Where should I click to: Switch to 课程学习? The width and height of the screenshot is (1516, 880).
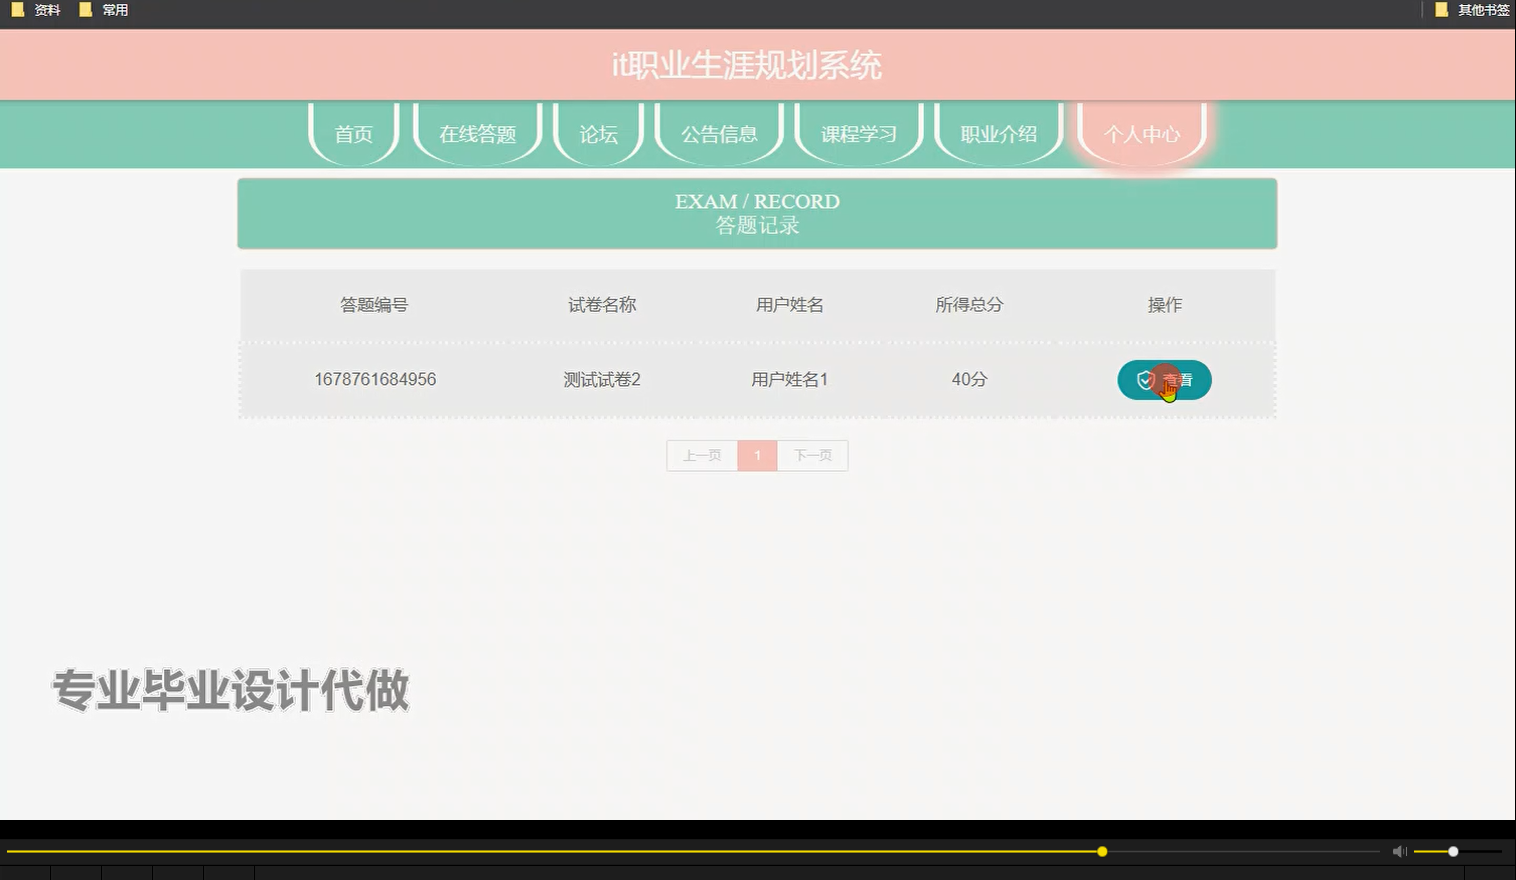pyautogui.click(x=857, y=132)
